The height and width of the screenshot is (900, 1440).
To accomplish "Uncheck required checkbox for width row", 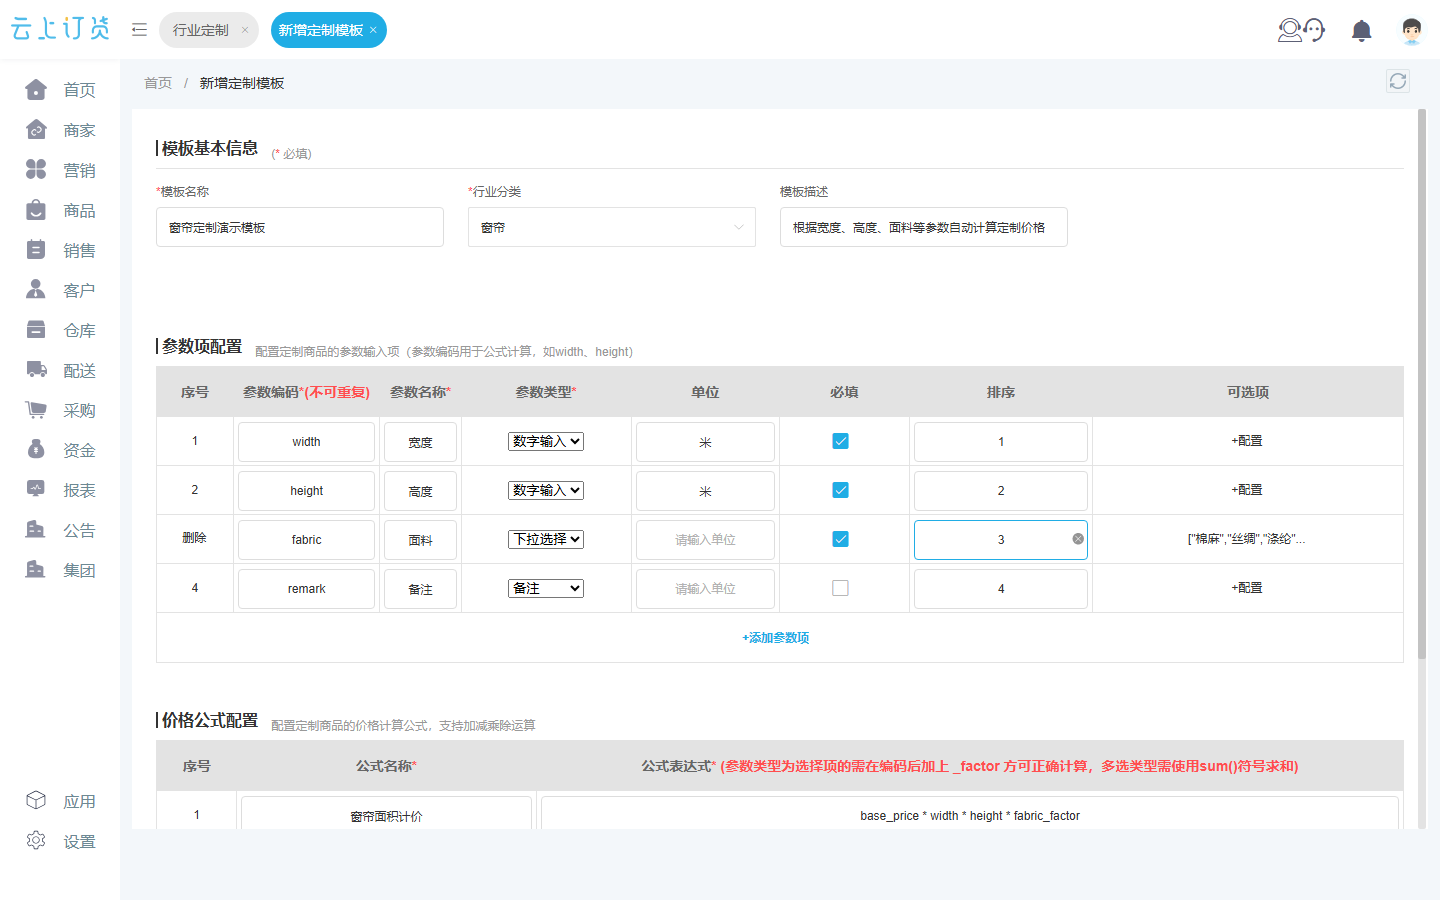I will point(840,441).
